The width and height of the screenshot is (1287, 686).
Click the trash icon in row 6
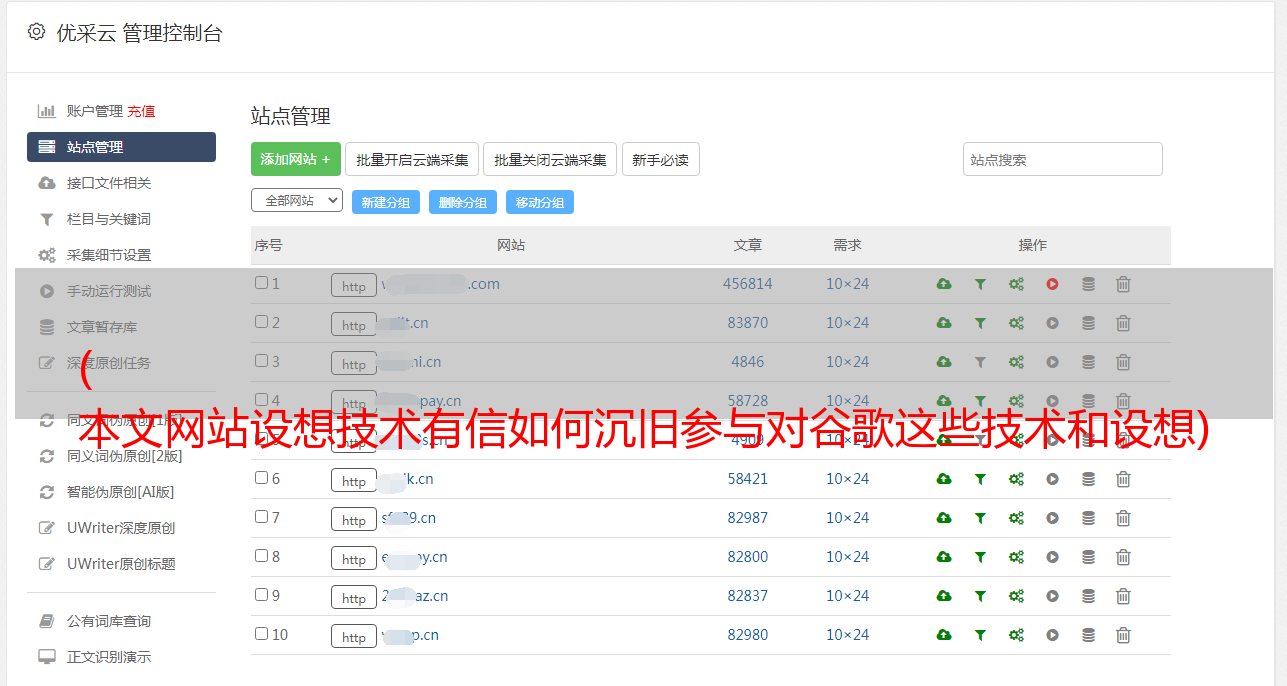(1123, 479)
